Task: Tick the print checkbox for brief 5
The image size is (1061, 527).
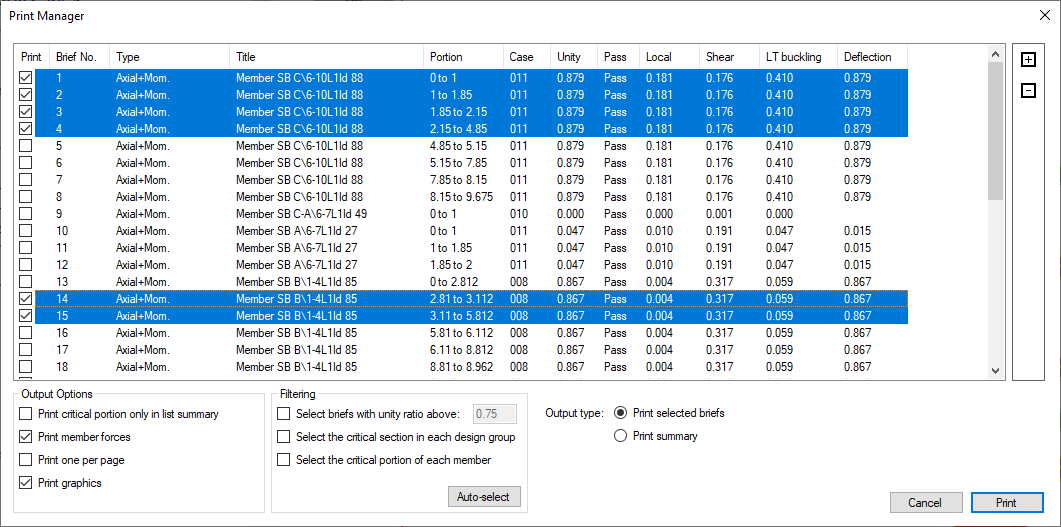Action: (26, 146)
